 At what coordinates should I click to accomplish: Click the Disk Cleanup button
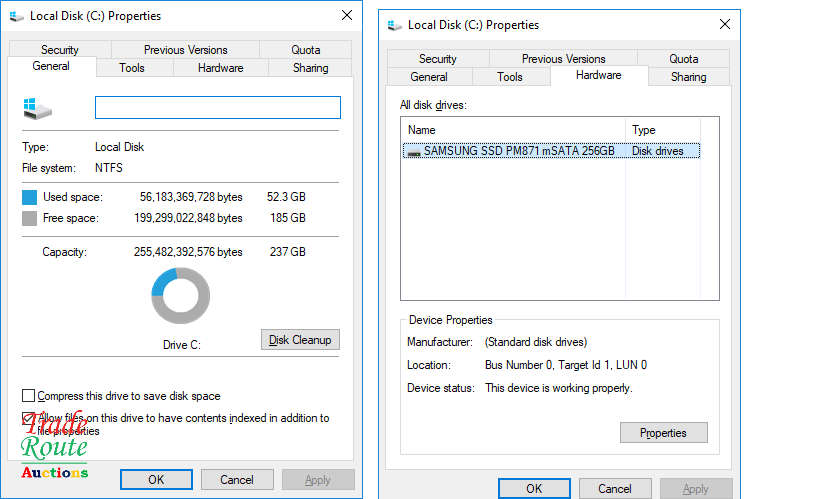[300, 340]
